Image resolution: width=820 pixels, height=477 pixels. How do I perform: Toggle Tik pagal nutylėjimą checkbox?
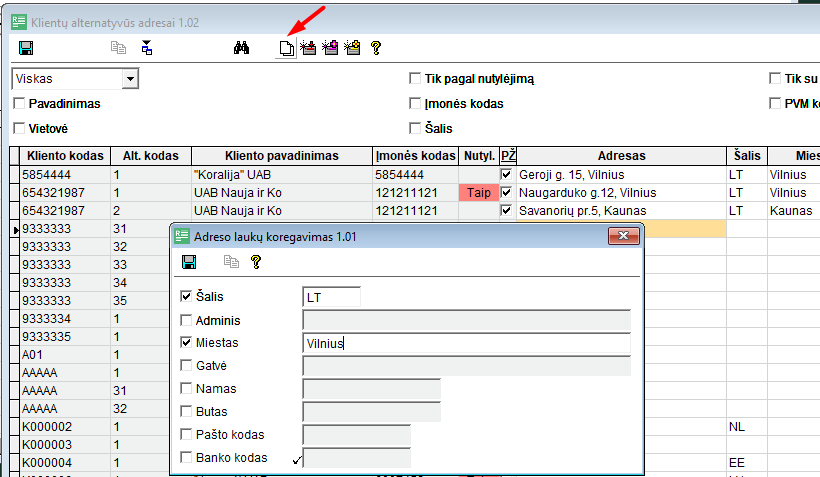click(x=415, y=78)
